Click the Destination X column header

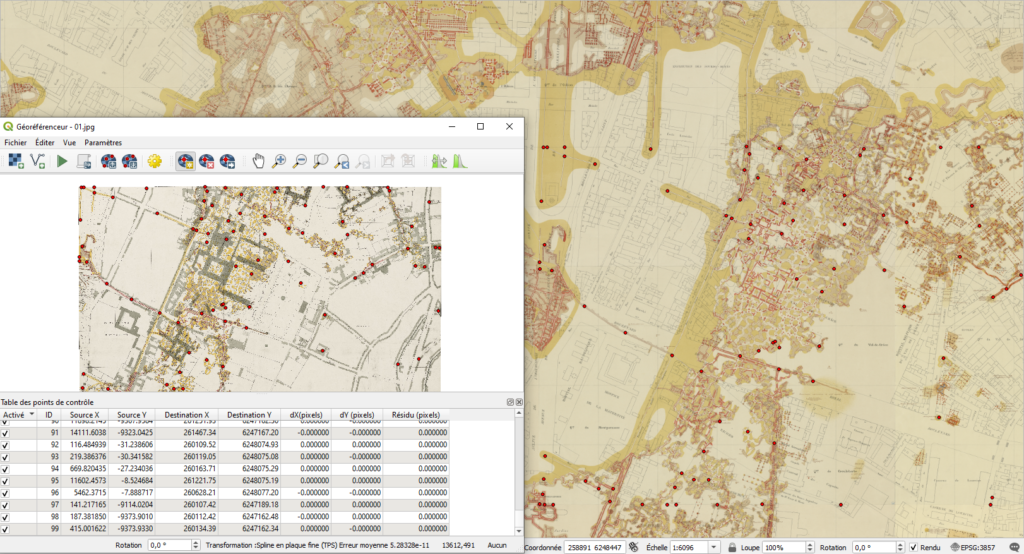(x=187, y=414)
